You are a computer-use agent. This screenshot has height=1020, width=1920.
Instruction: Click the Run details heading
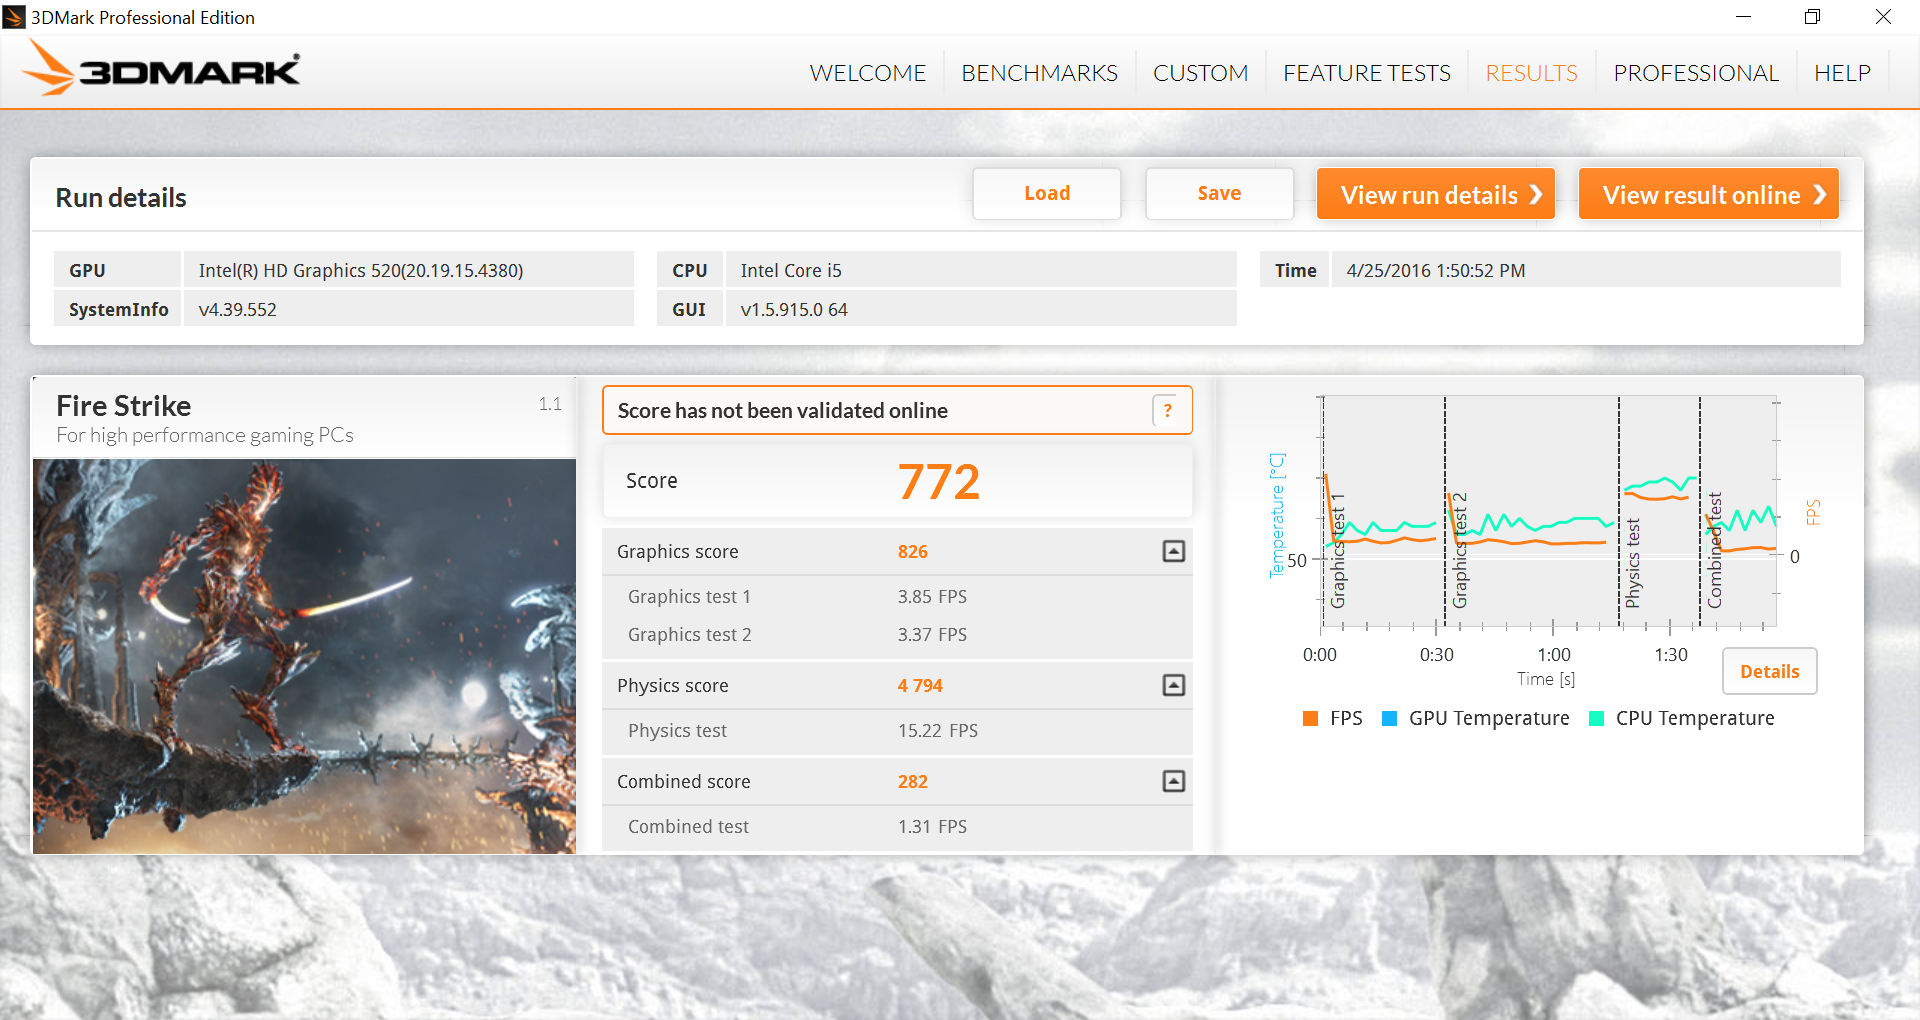click(x=121, y=197)
